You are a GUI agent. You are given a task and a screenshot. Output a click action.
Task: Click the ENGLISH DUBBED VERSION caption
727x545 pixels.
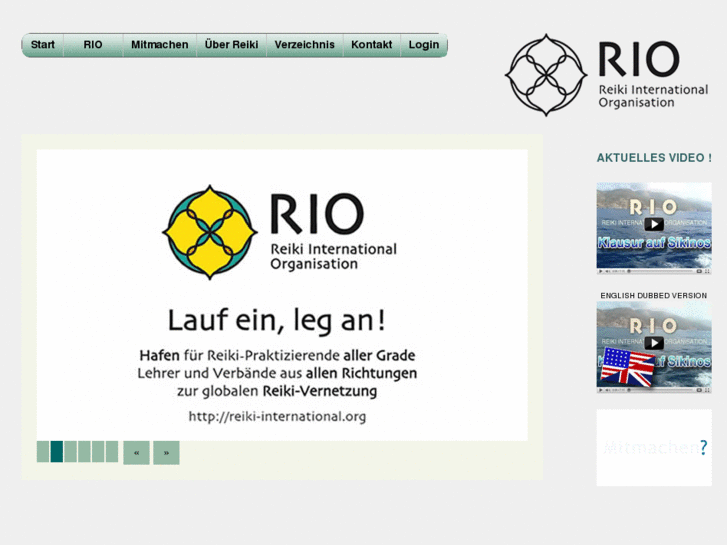click(654, 295)
